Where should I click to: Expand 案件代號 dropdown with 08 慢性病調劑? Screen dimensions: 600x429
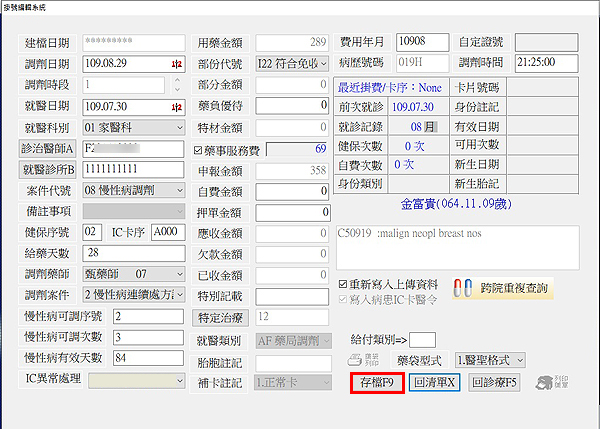[179, 190]
